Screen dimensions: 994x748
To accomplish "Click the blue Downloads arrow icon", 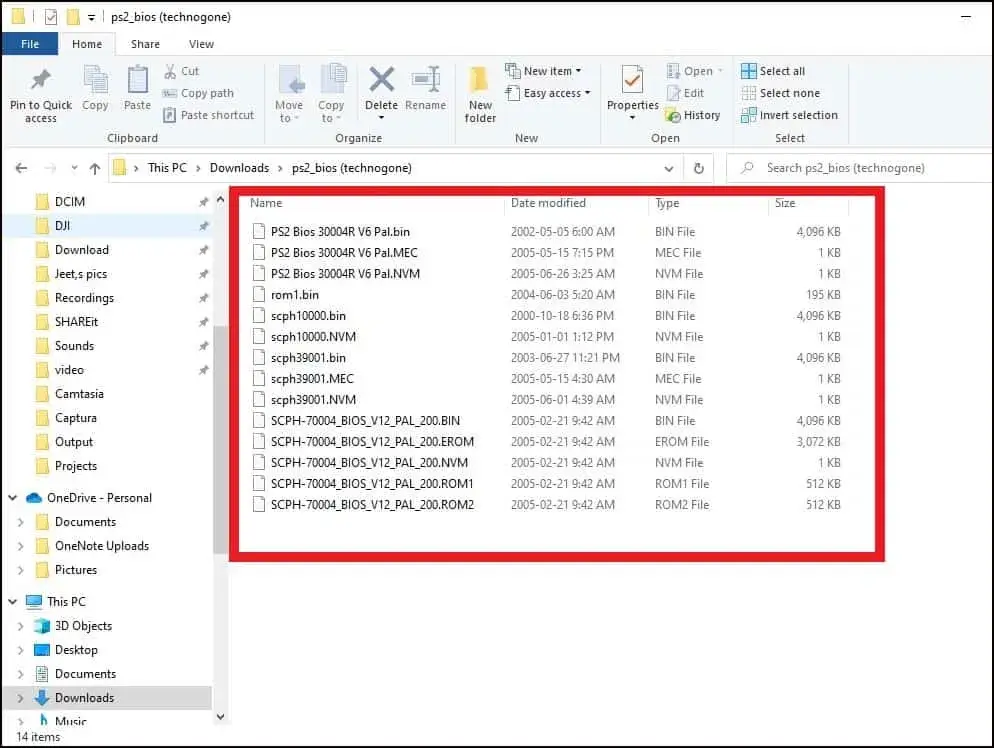I will point(42,697).
